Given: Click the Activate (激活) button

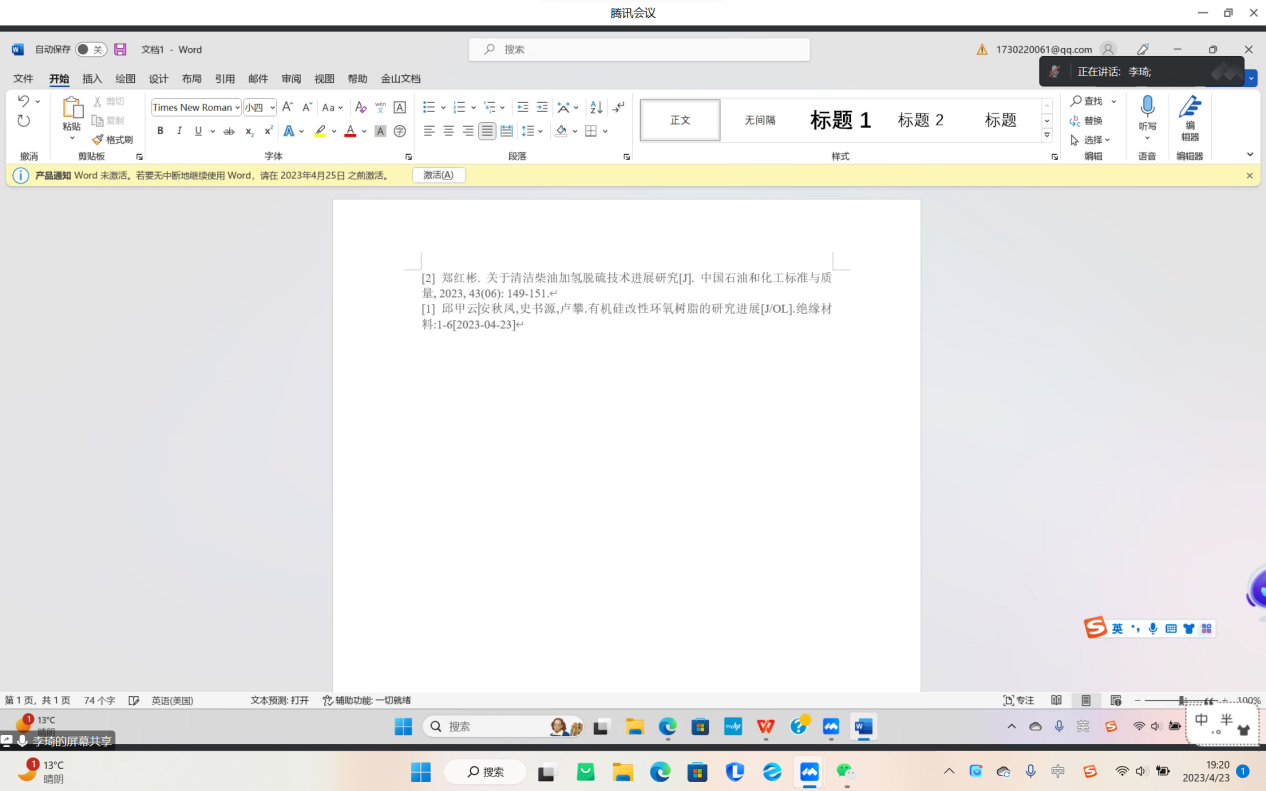Looking at the screenshot, I should [x=438, y=175].
